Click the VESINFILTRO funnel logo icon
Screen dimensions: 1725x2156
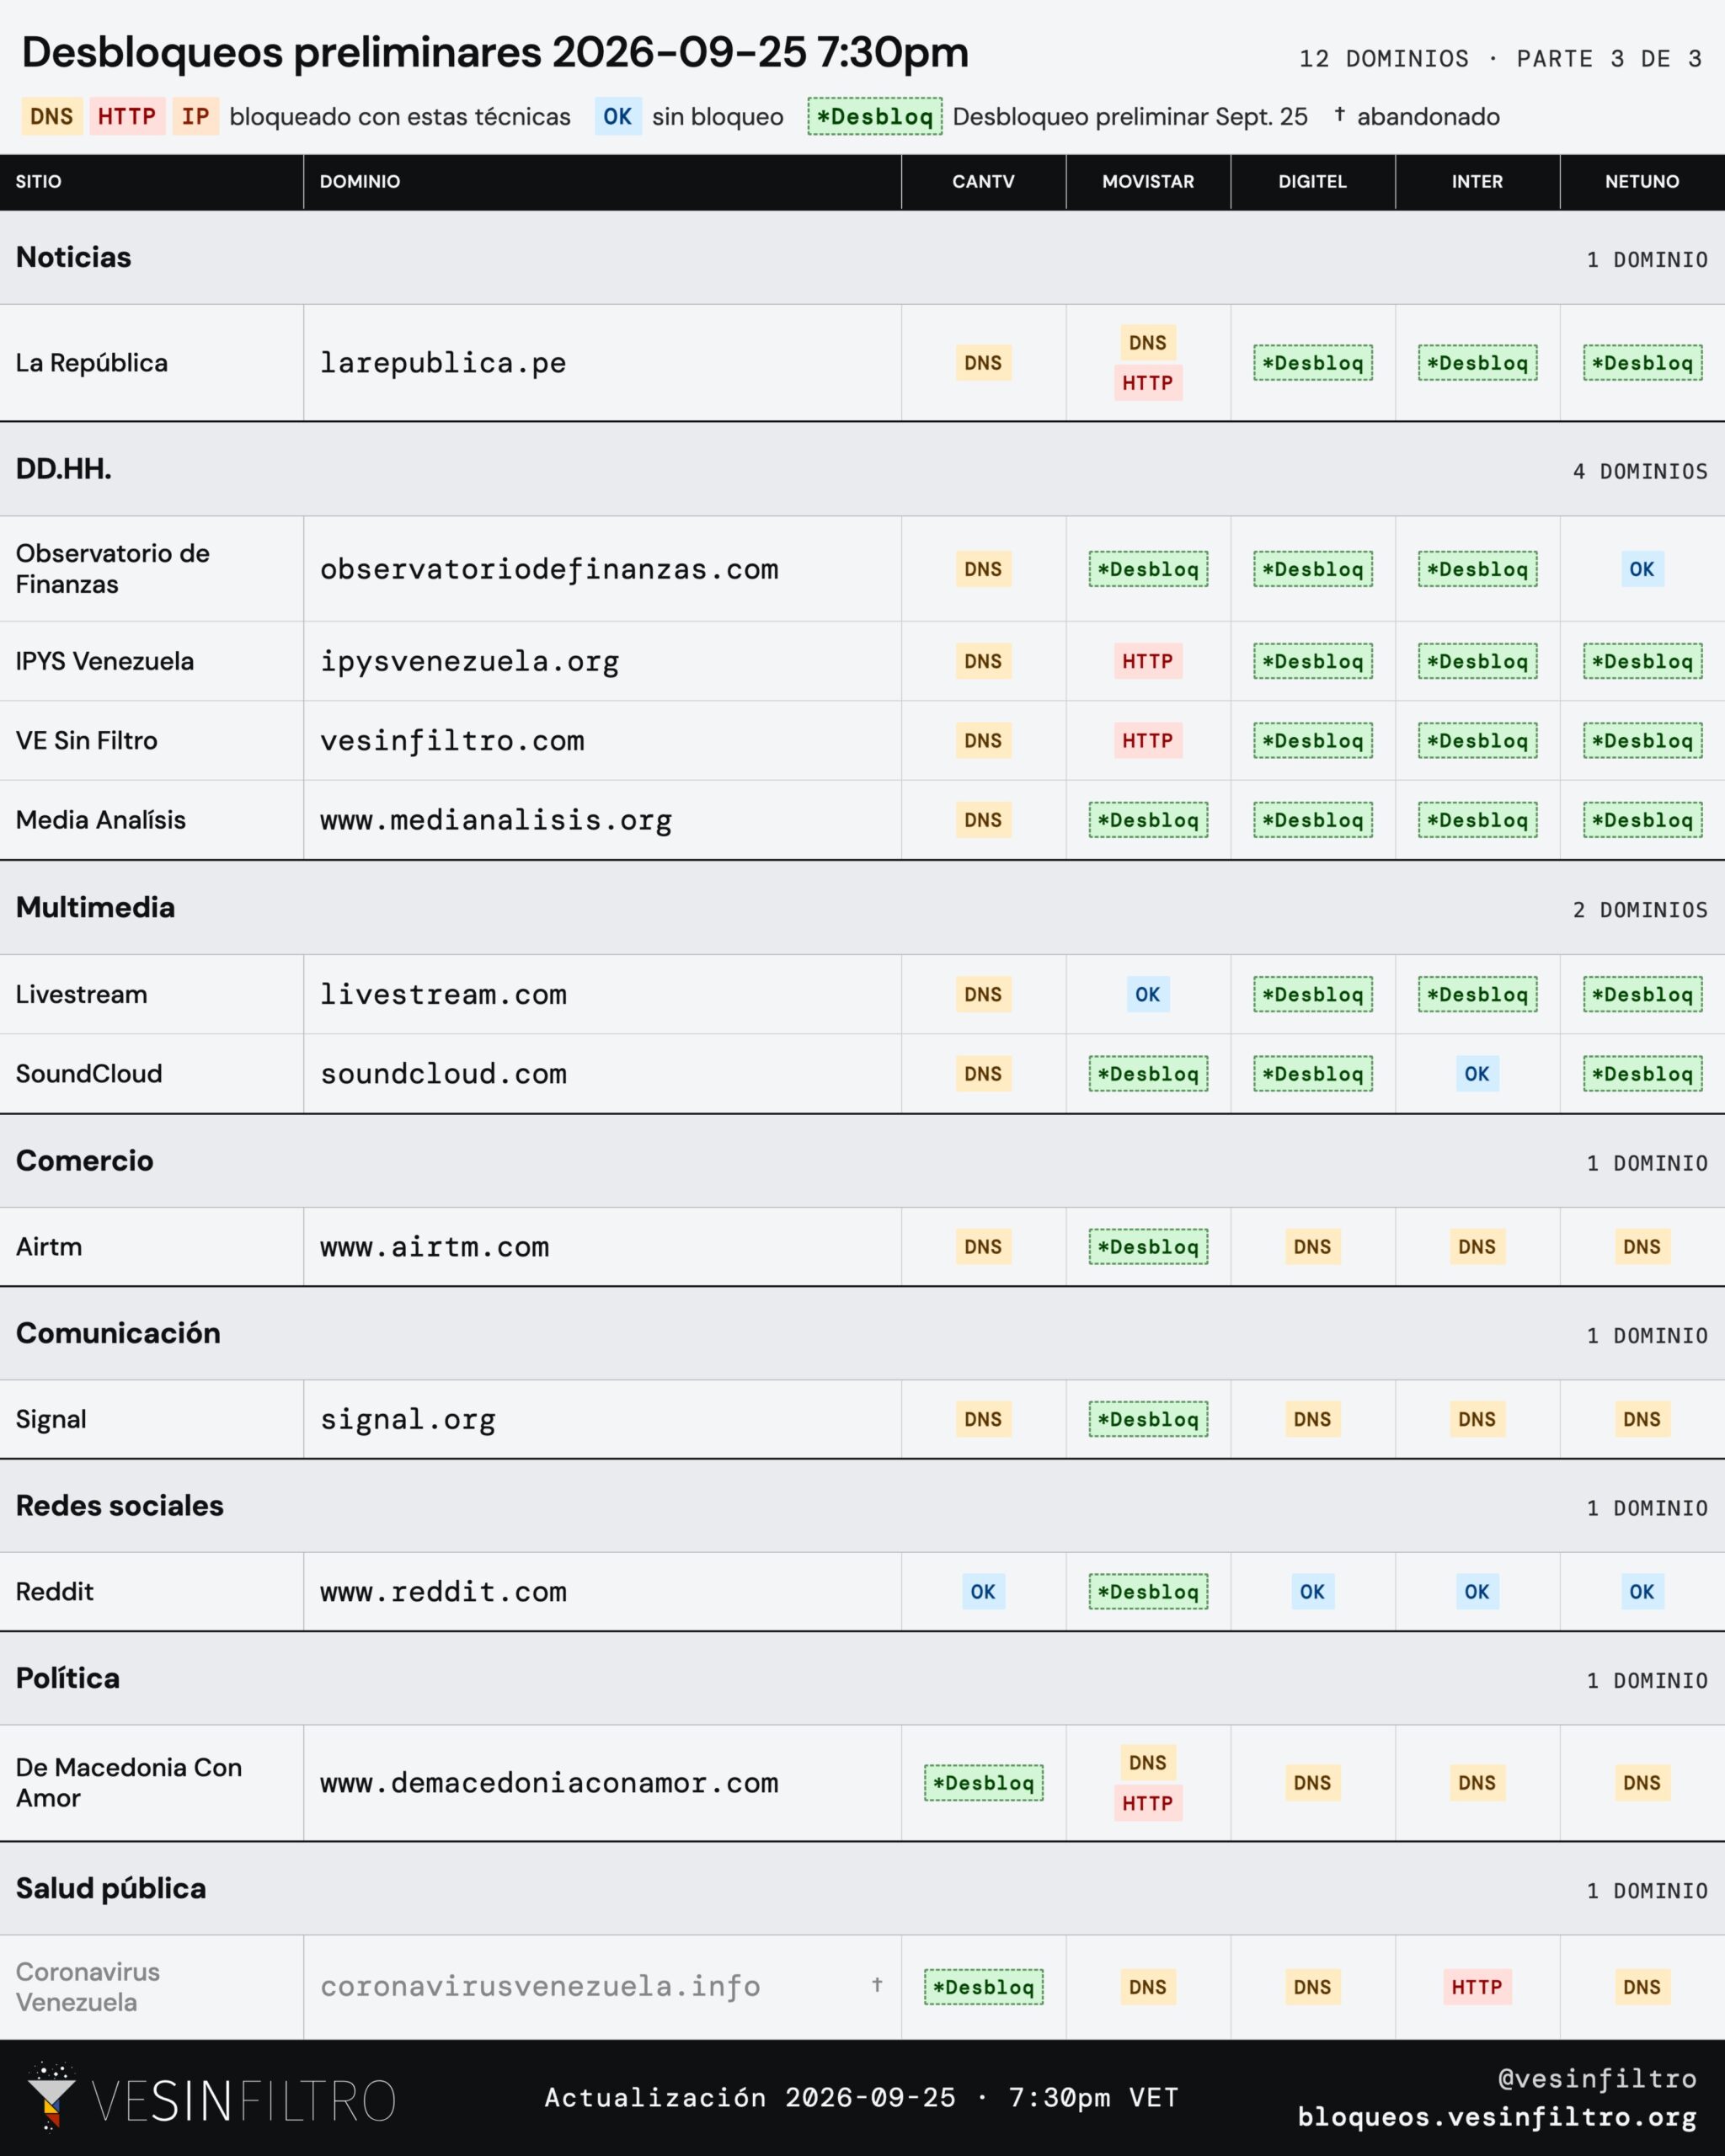[51, 2095]
